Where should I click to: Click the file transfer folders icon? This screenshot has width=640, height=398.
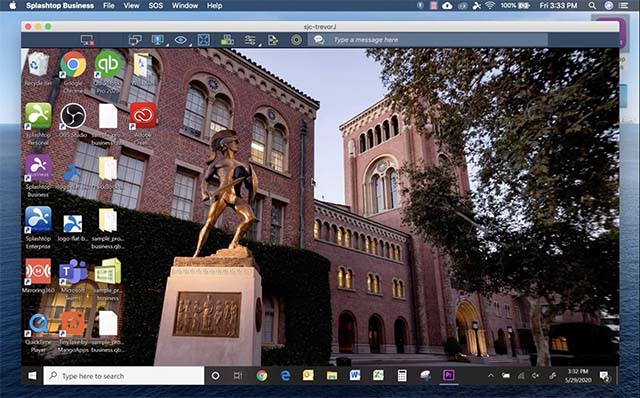point(227,40)
